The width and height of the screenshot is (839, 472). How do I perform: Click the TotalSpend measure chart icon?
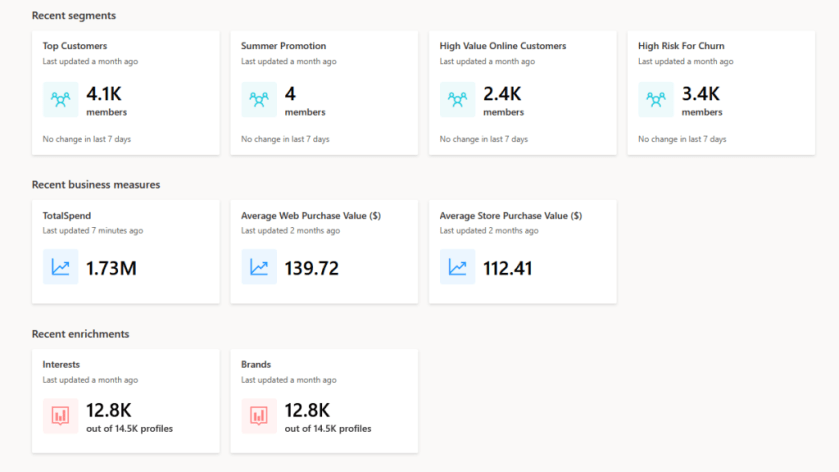tap(60, 267)
